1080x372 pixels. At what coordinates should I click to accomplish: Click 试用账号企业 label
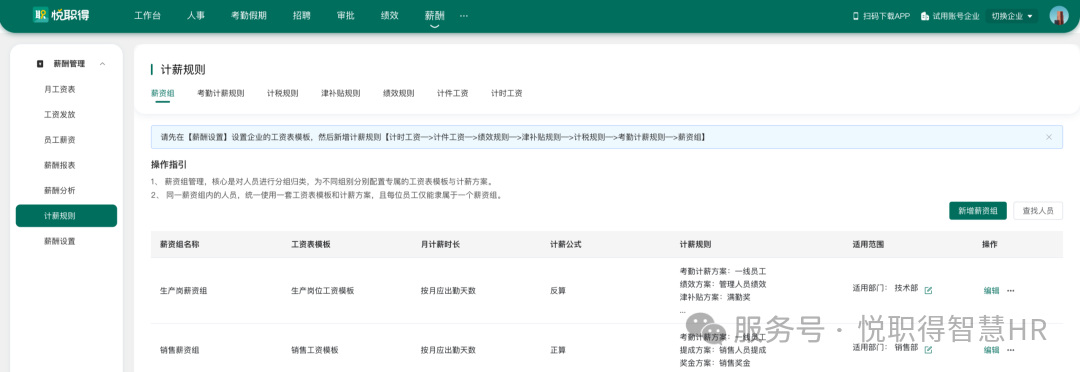point(956,16)
